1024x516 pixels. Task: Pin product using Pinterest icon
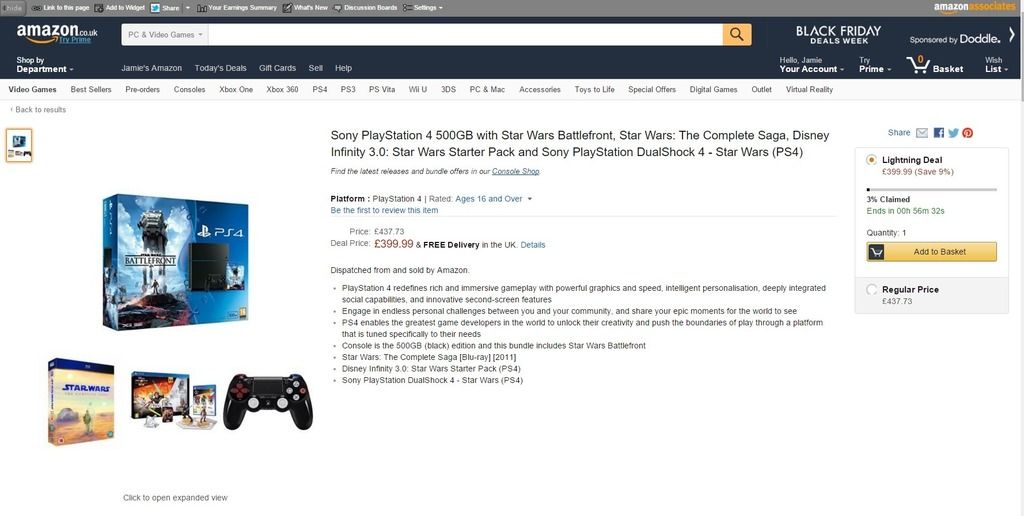pos(967,133)
